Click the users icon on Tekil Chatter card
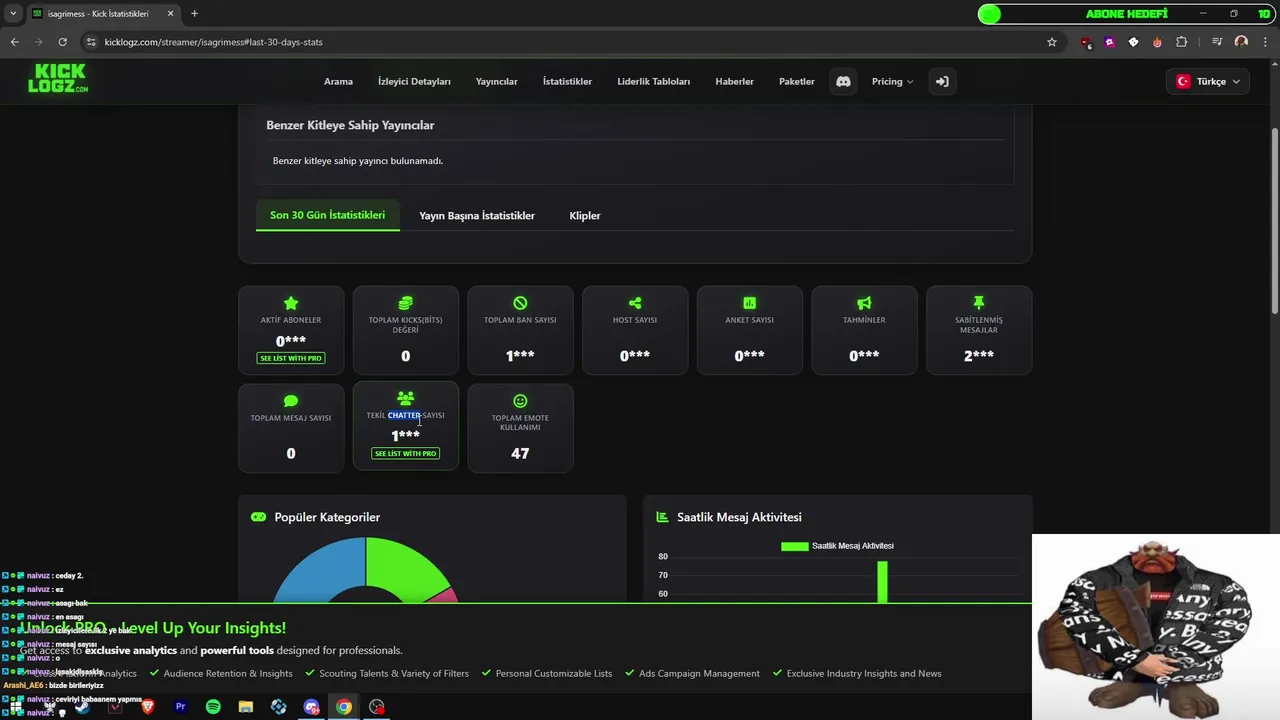Image resolution: width=1280 pixels, height=720 pixels. (x=405, y=398)
